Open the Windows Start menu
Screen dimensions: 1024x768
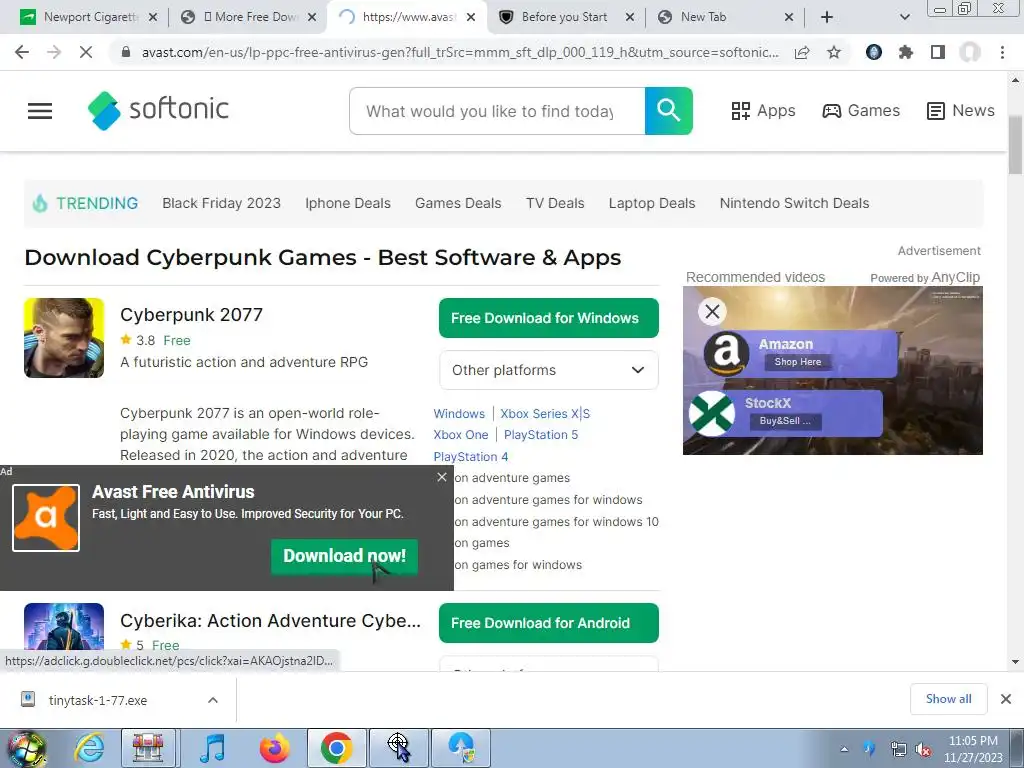[x=26, y=748]
